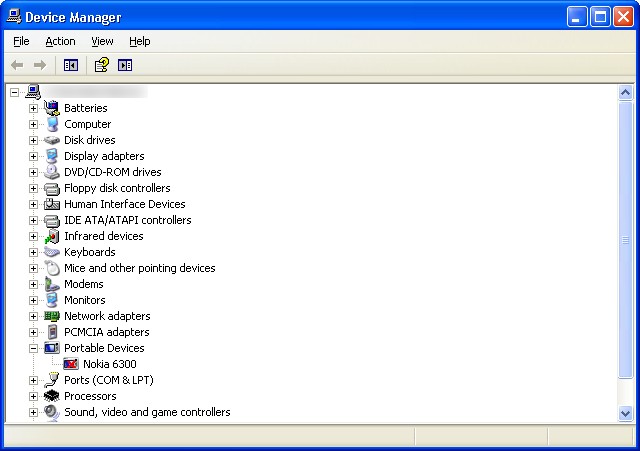Select the Nokia 6300 device entry
This screenshot has width=640, height=451.
(x=110, y=364)
